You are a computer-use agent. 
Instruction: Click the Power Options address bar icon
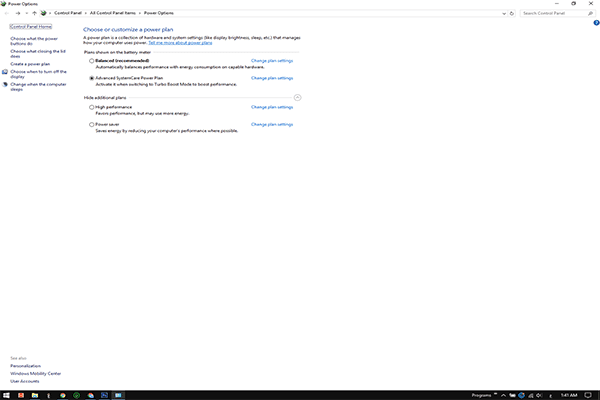pos(43,13)
